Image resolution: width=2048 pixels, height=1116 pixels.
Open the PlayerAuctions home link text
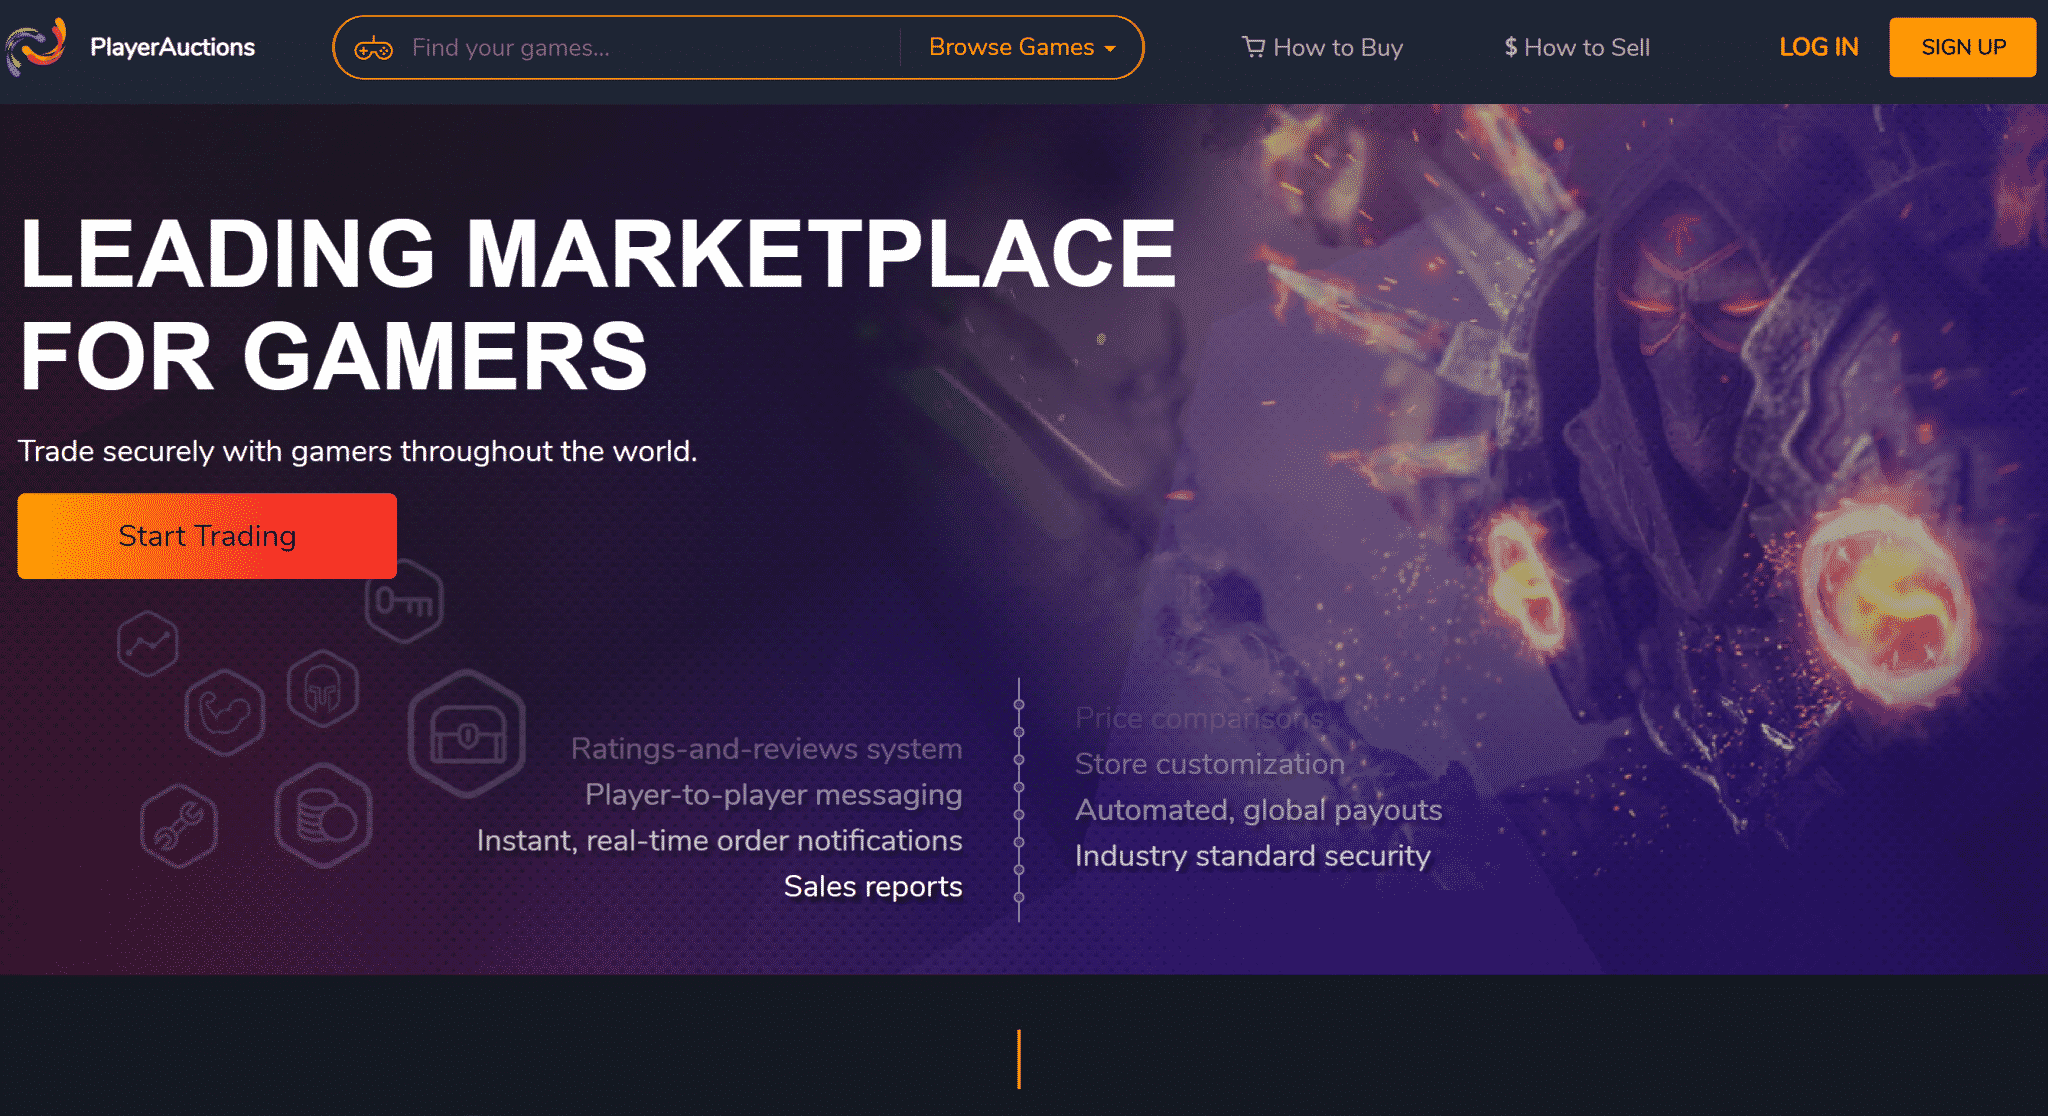pyautogui.click(x=172, y=47)
